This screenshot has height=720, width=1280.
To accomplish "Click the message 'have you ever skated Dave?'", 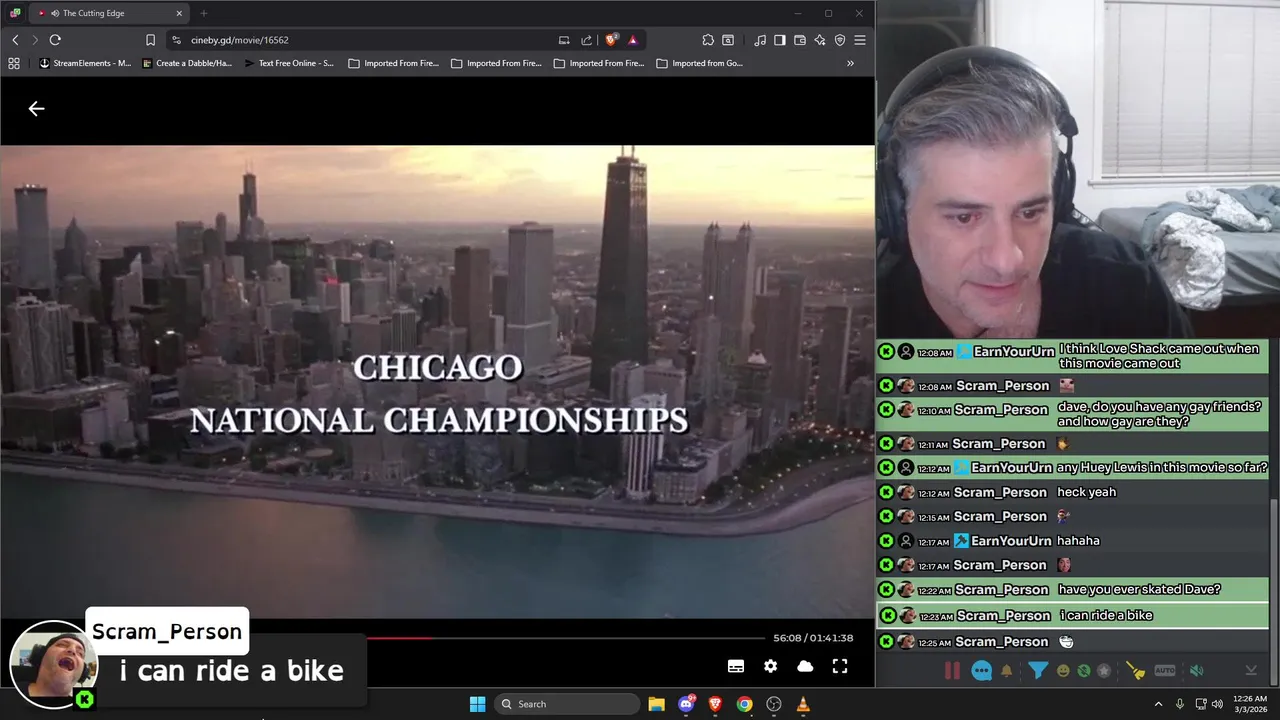I will (1139, 589).
